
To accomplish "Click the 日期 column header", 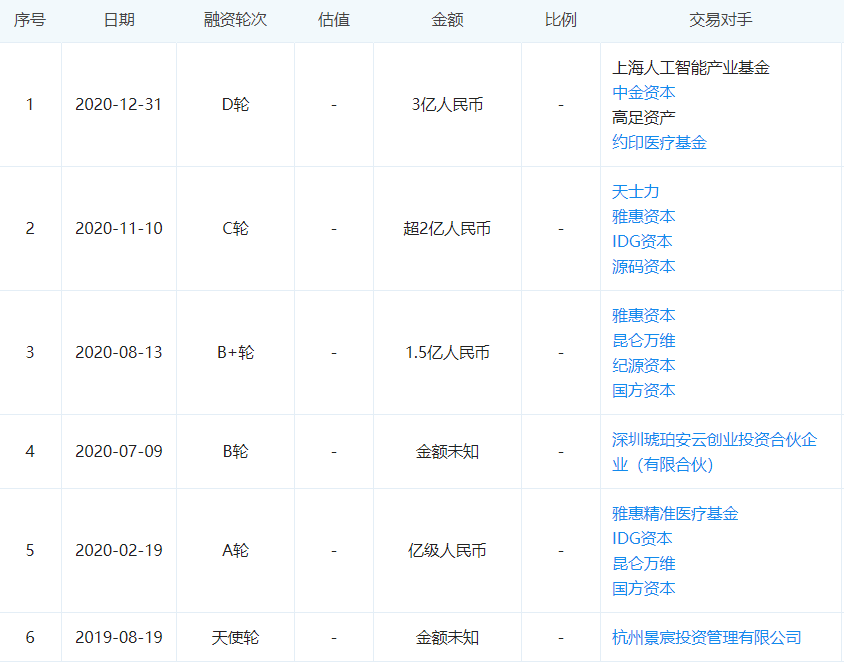I will coord(119,20).
